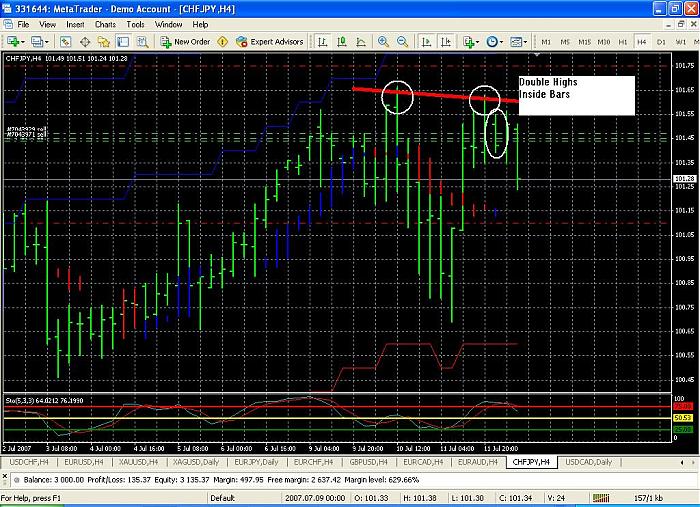Click the New Chart icon
This screenshot has width=700, height=507.
[x=12, y=42]
